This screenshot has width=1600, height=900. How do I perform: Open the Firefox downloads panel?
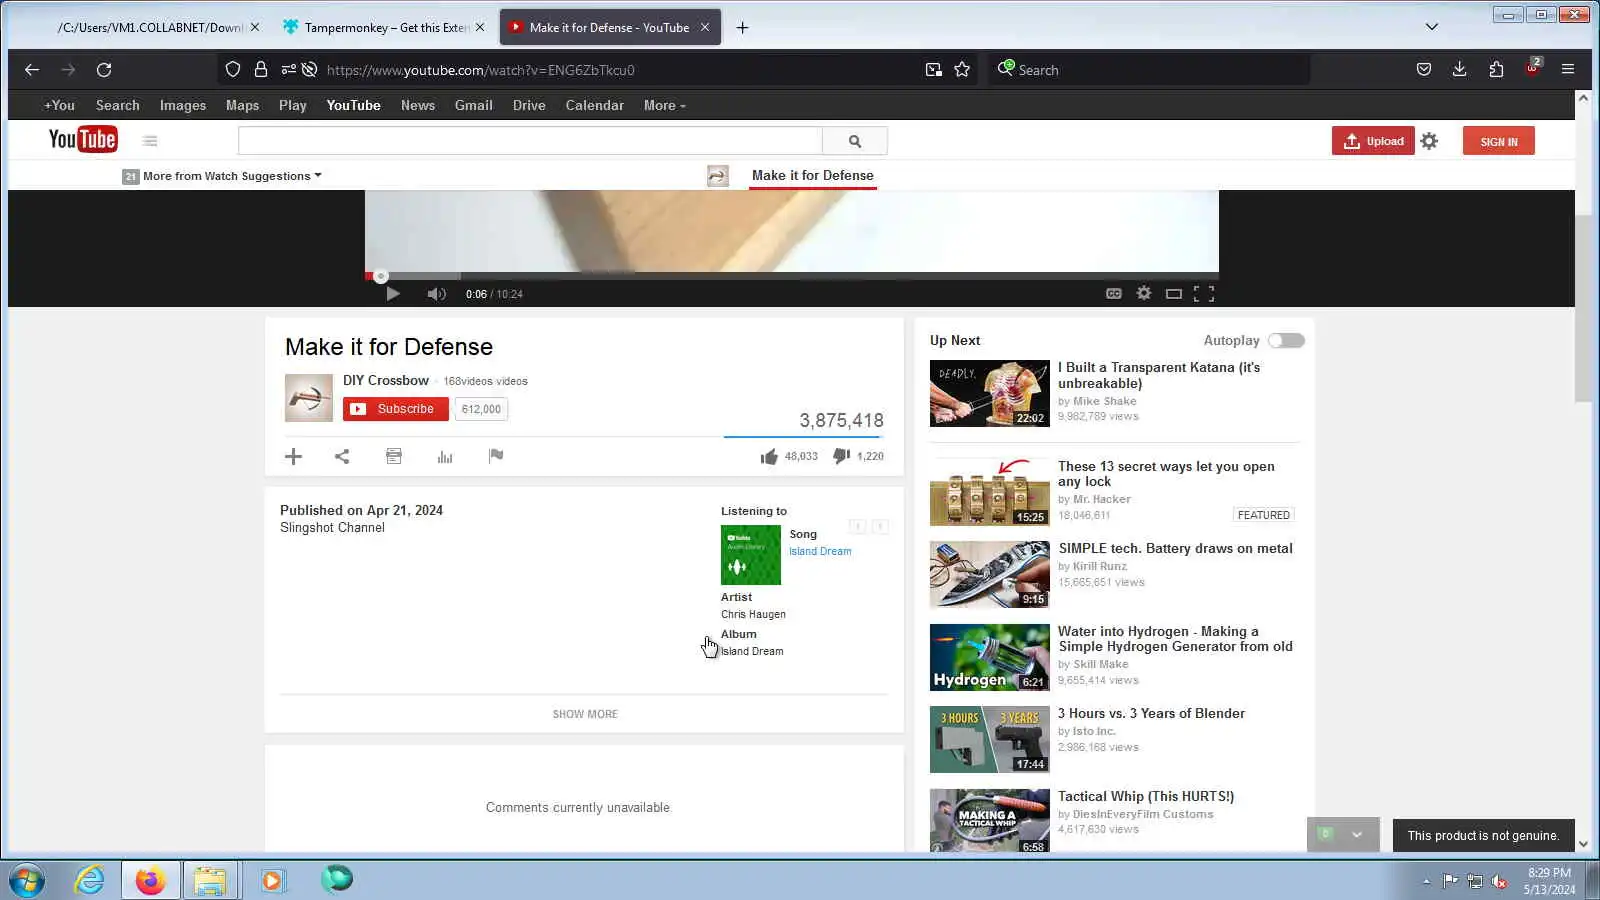[1460, 70]
